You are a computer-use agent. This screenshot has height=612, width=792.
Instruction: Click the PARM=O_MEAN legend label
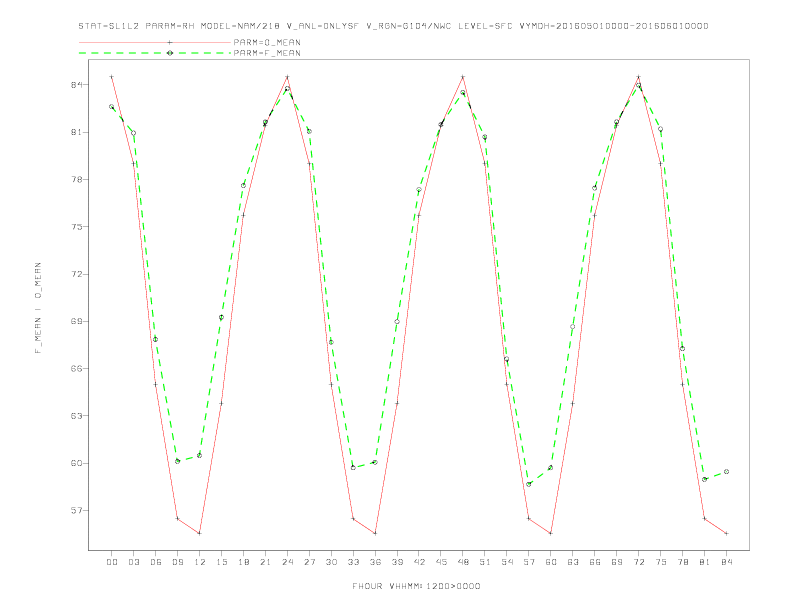(x=267, y=42)
